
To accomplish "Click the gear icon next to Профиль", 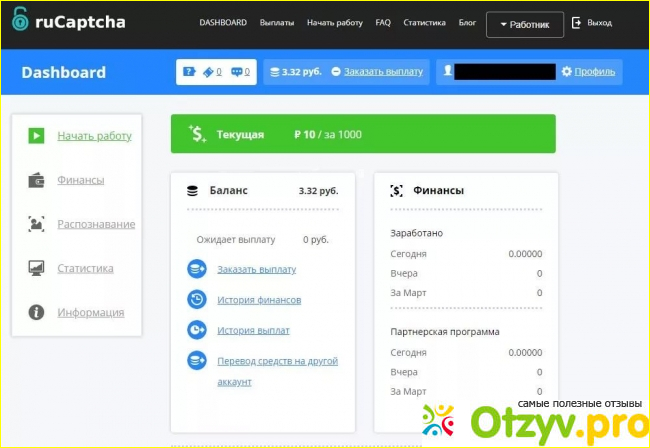I will pyautogui.click(x=567, y=72).
